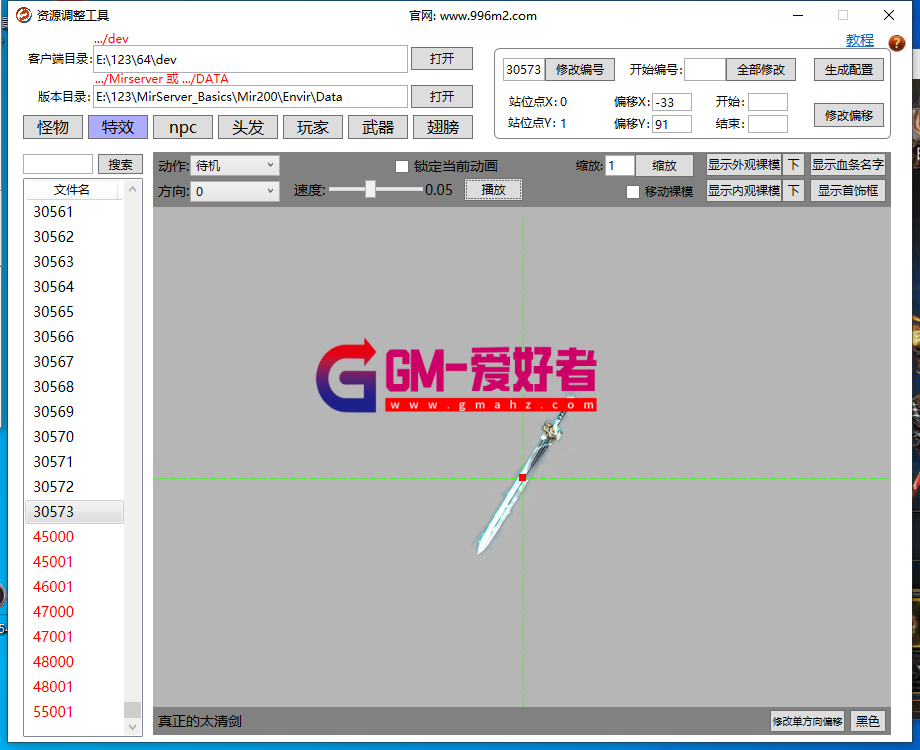Image resolution: width=920 pixels, height=750 pixels.
Task: Click the 结束 input field
Action: (768, 124)
